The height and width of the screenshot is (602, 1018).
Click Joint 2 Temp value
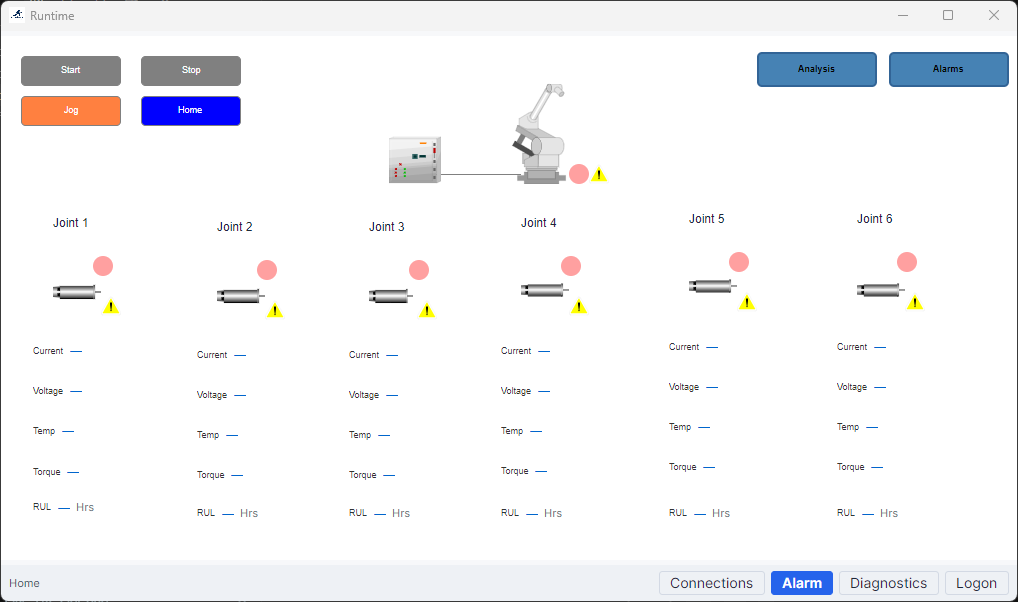(x=232, y=435)
